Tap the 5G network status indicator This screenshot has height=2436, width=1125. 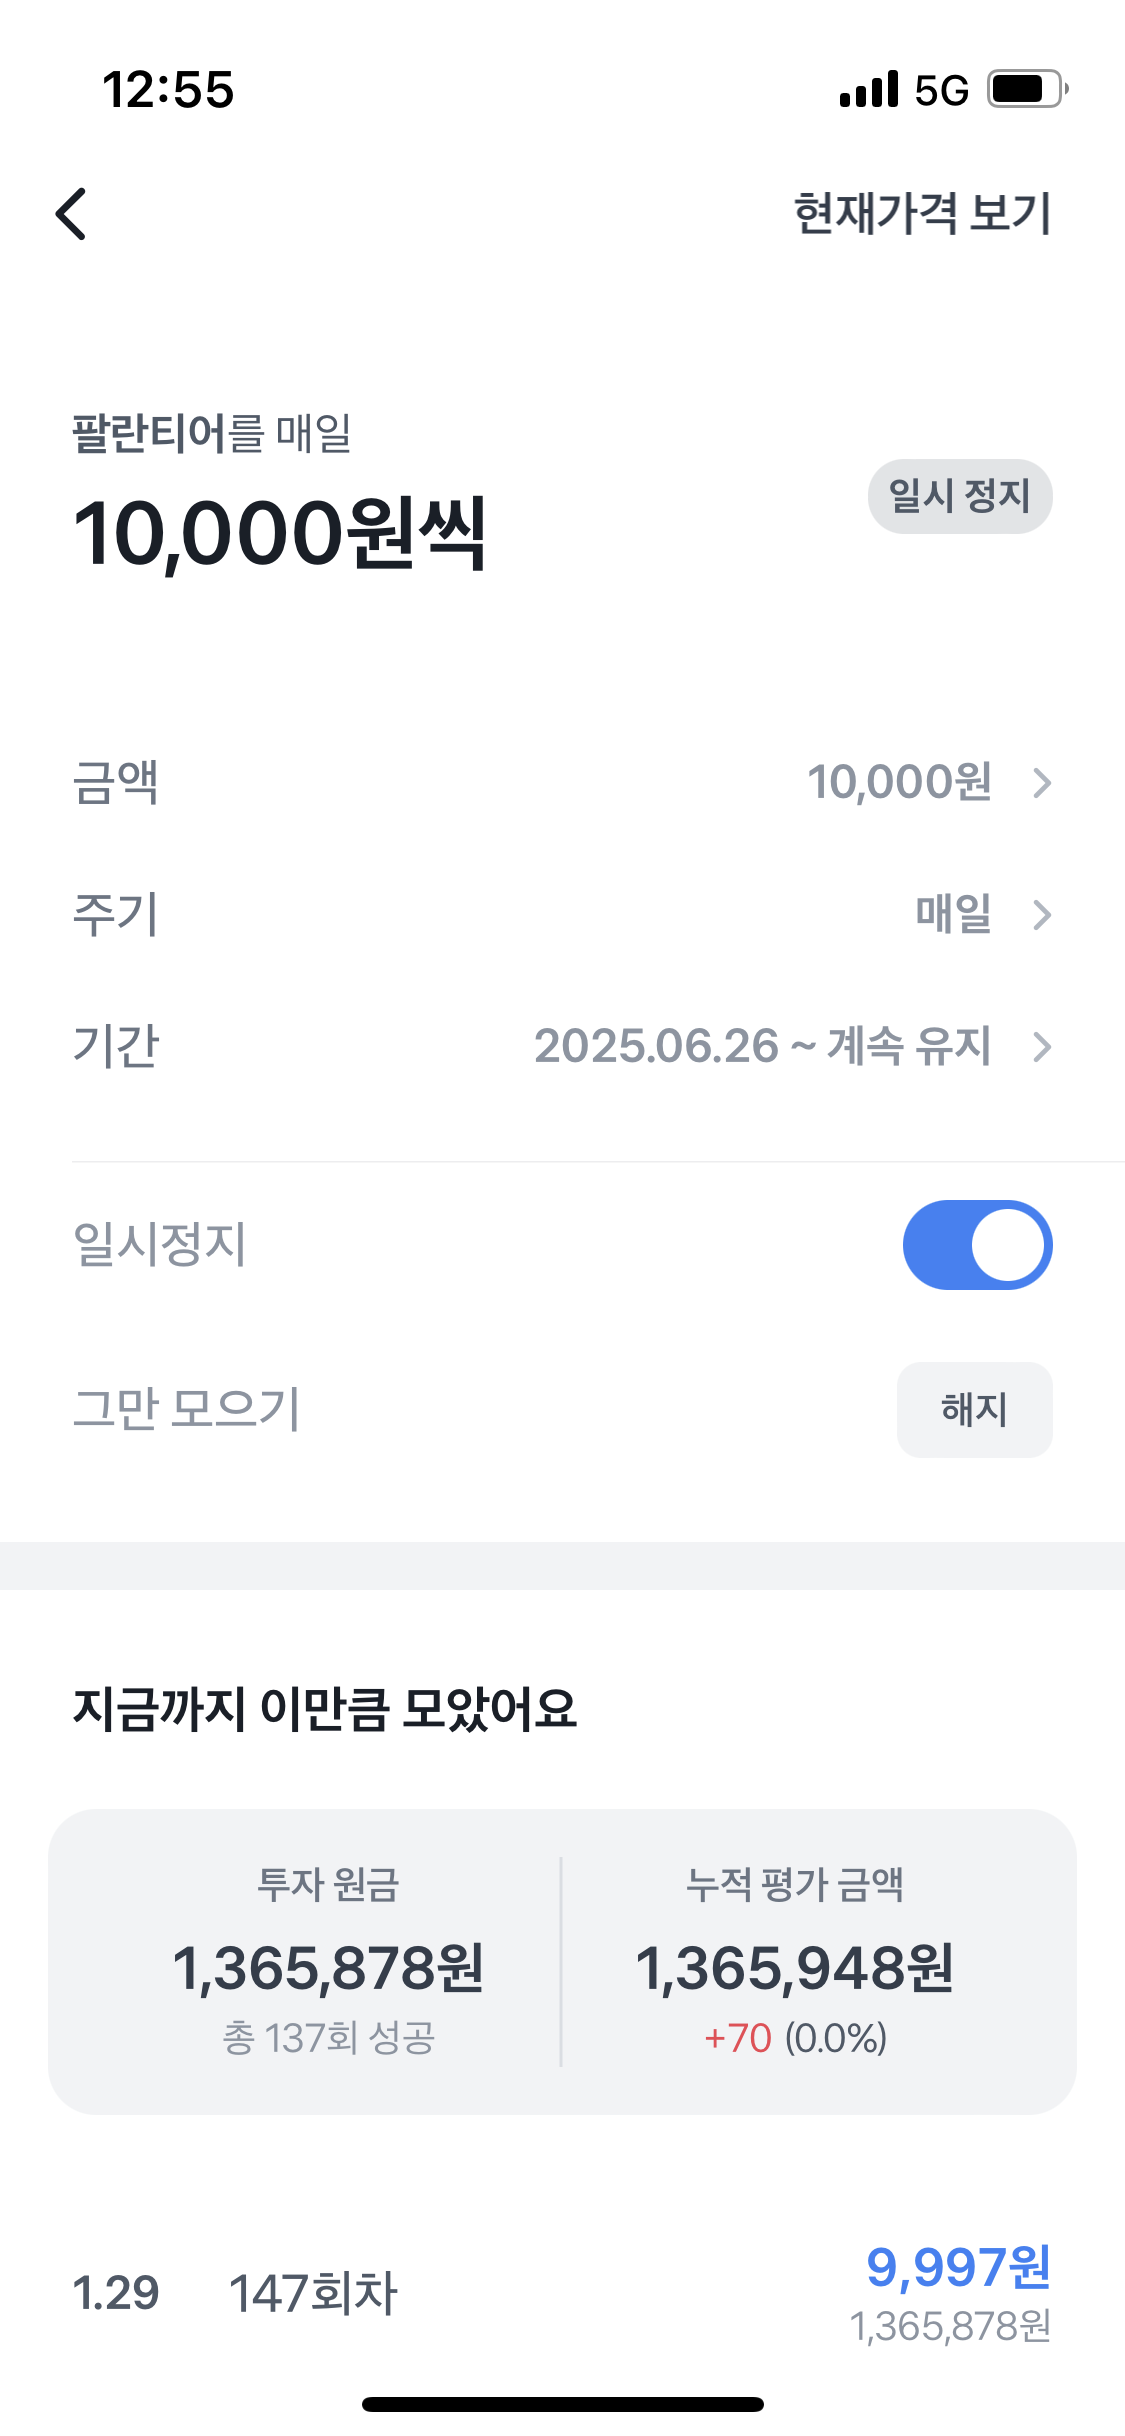point(941,90)
